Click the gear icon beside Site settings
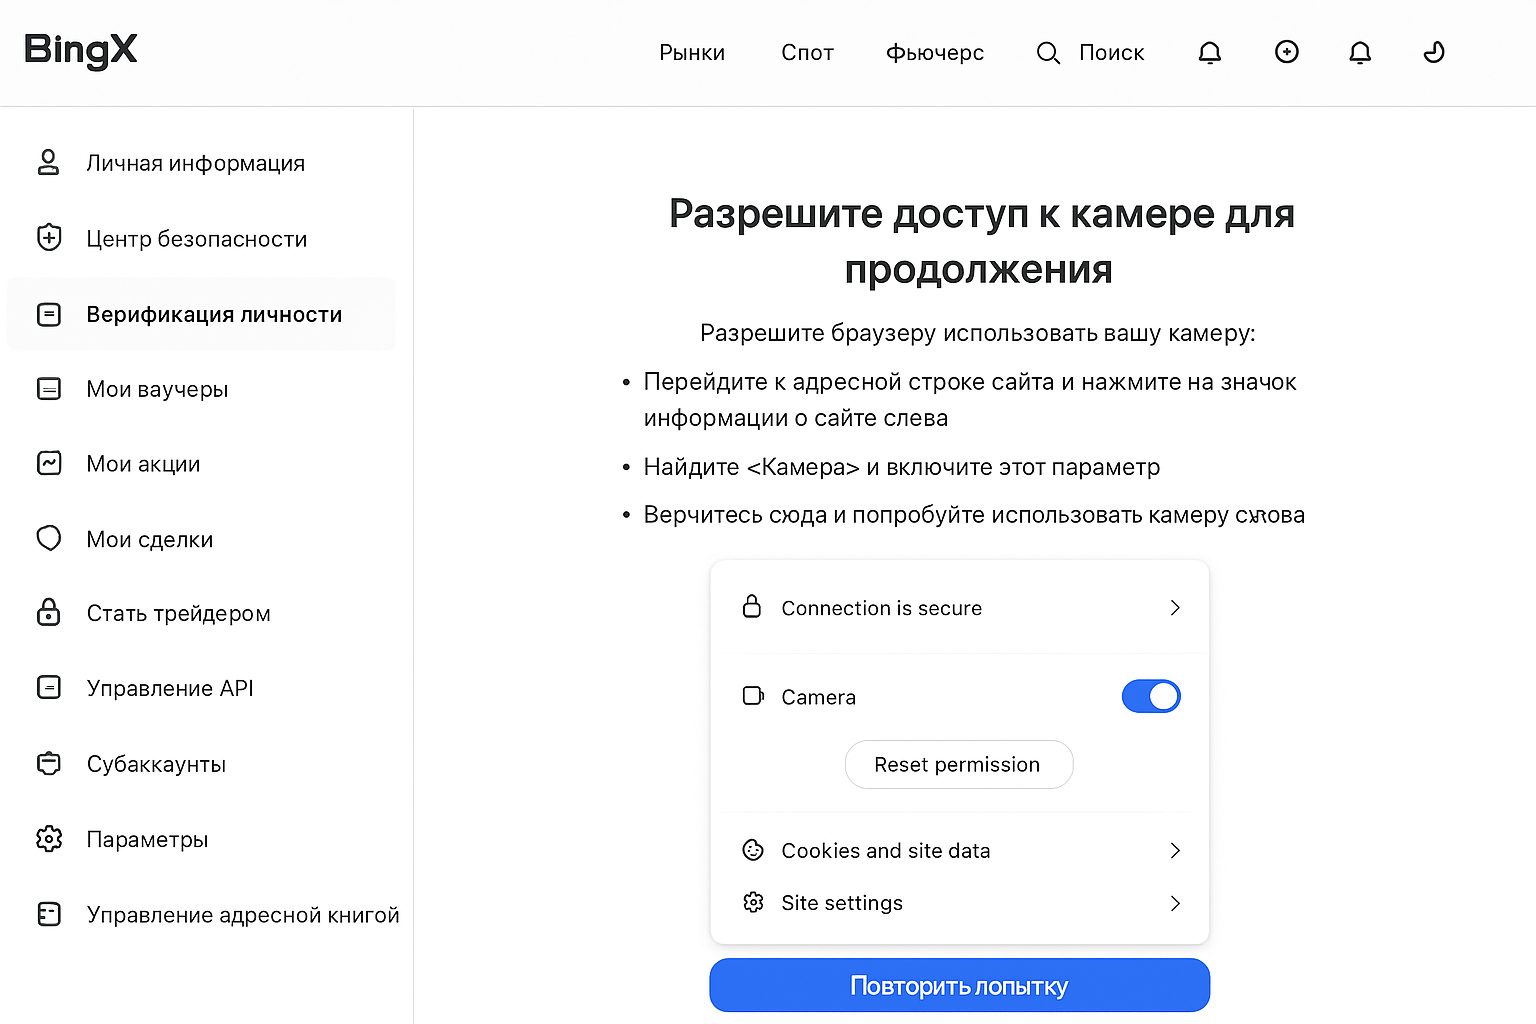This screenshot has height=1024, width=1536. (753, 902)
